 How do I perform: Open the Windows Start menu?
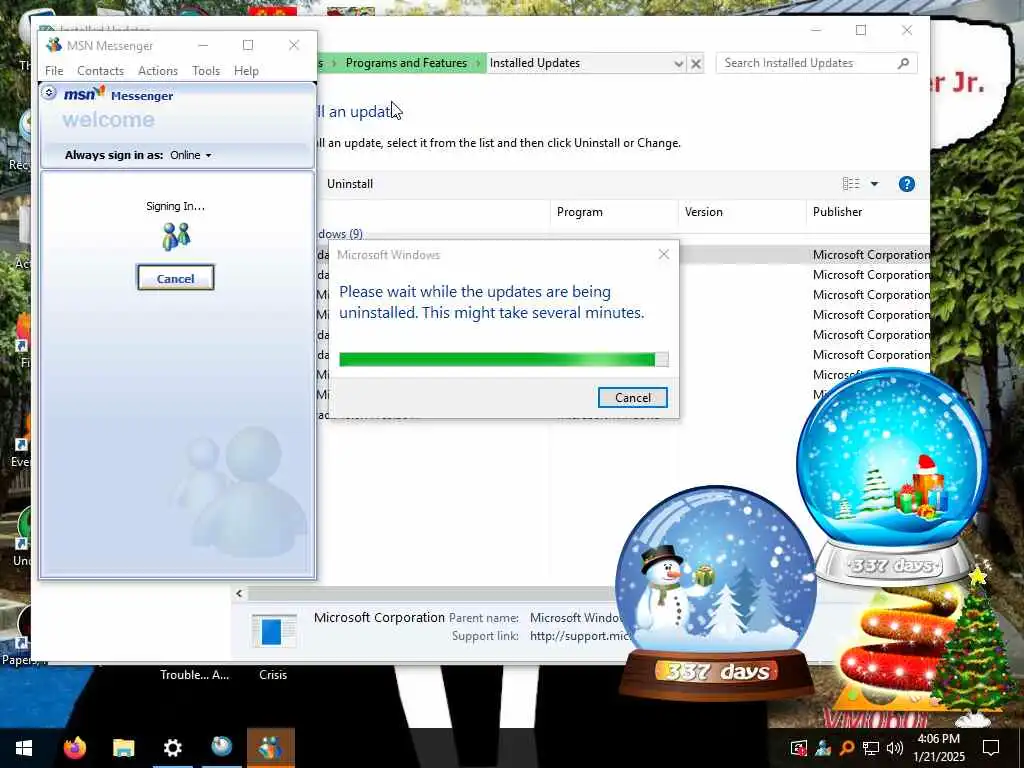pyautogui.click(x=24, y=748)
